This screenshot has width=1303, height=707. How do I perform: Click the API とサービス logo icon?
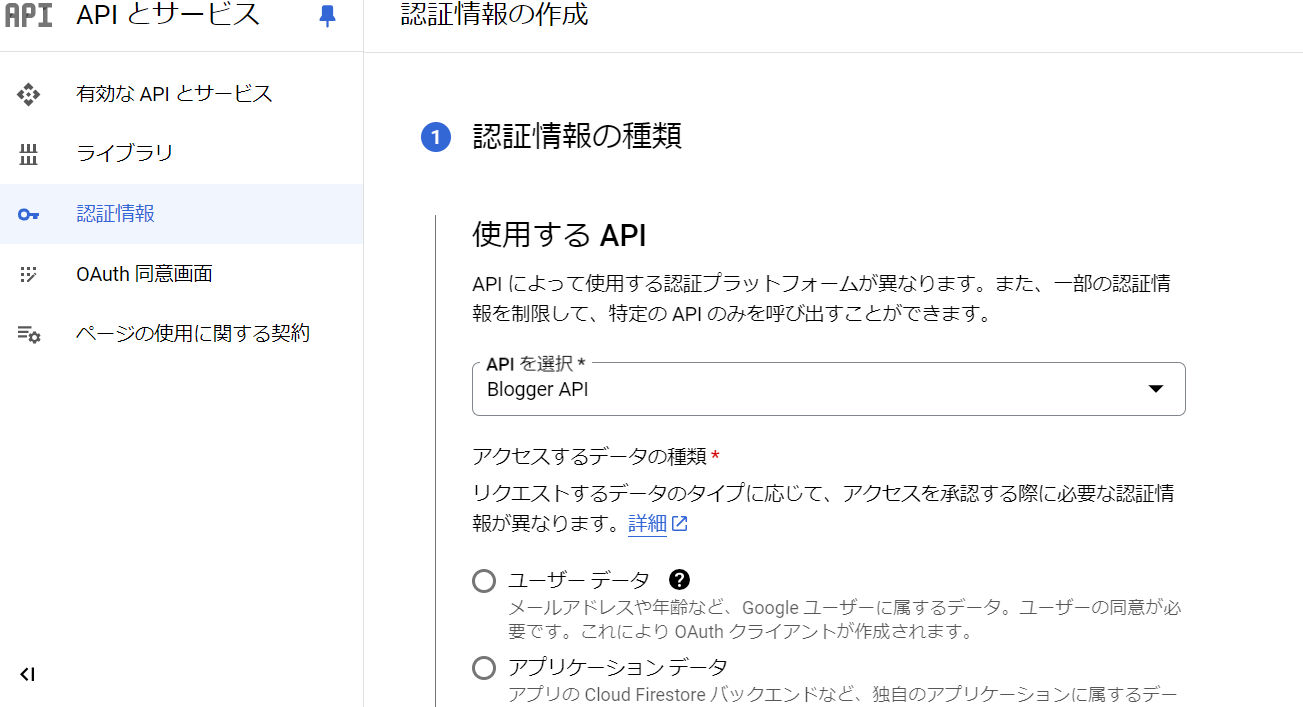27,15
